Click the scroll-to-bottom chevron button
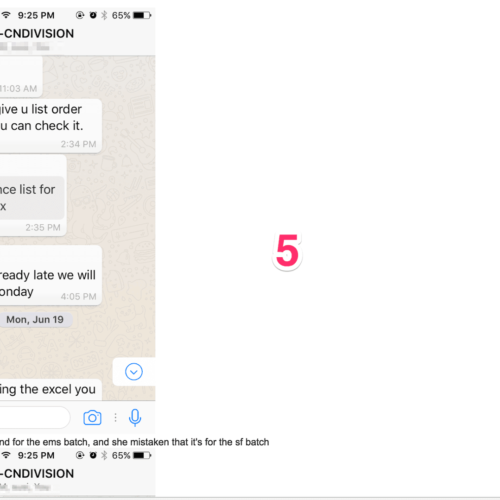Screen dimensions: 500x500 coord(134,372)
